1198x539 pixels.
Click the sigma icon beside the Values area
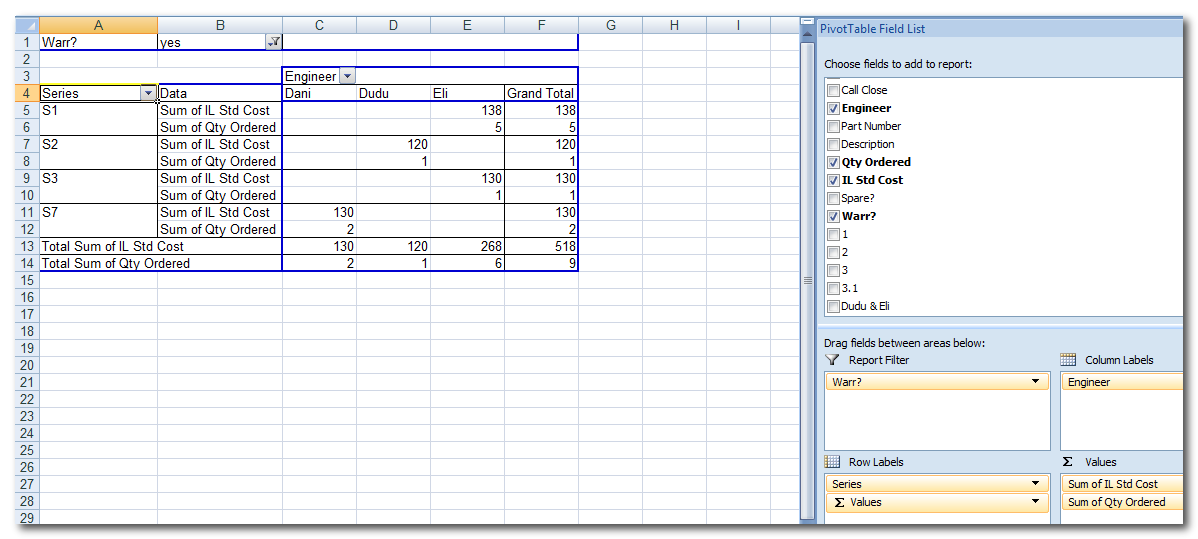[x=1068, y=462]
